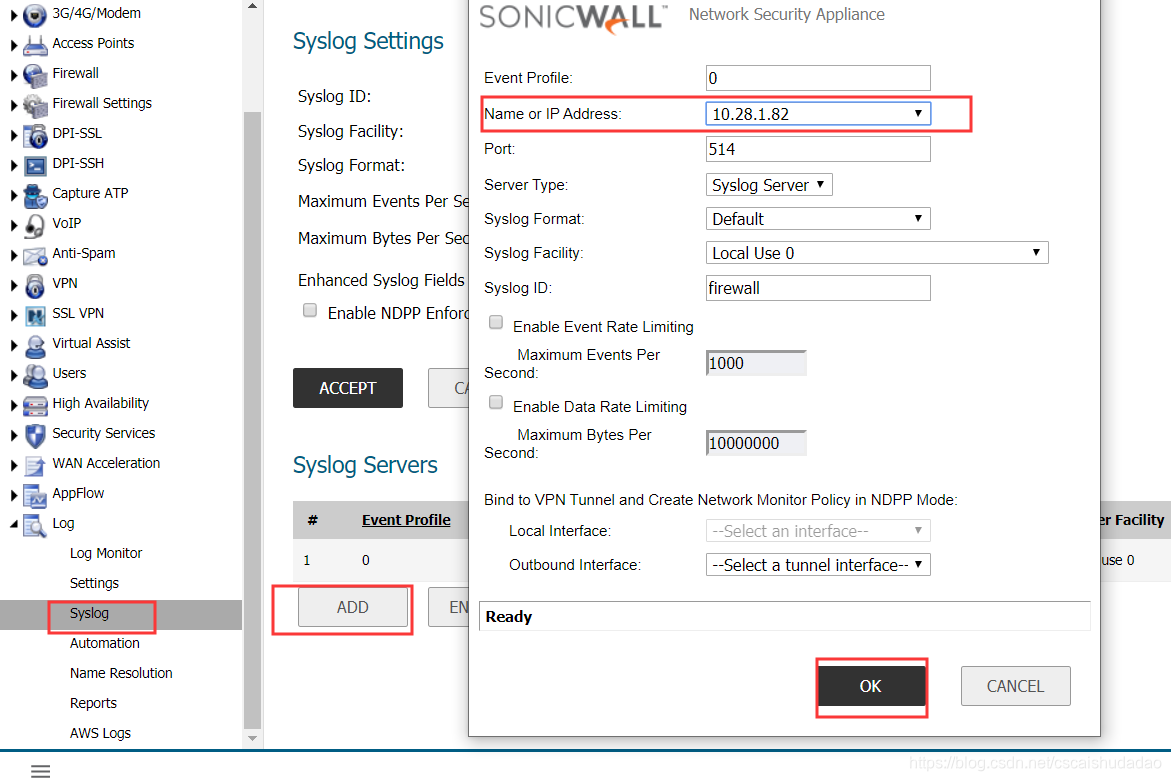Click the VoIP headset icon
This screenshot has height=781, width=1171.
pos(34,225)
